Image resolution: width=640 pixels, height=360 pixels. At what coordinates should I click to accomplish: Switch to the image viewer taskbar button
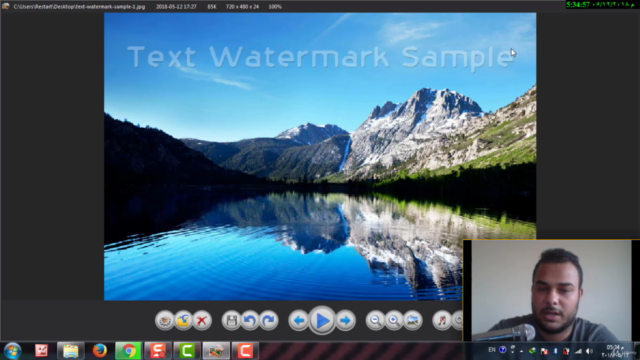[x=216, y=351]
